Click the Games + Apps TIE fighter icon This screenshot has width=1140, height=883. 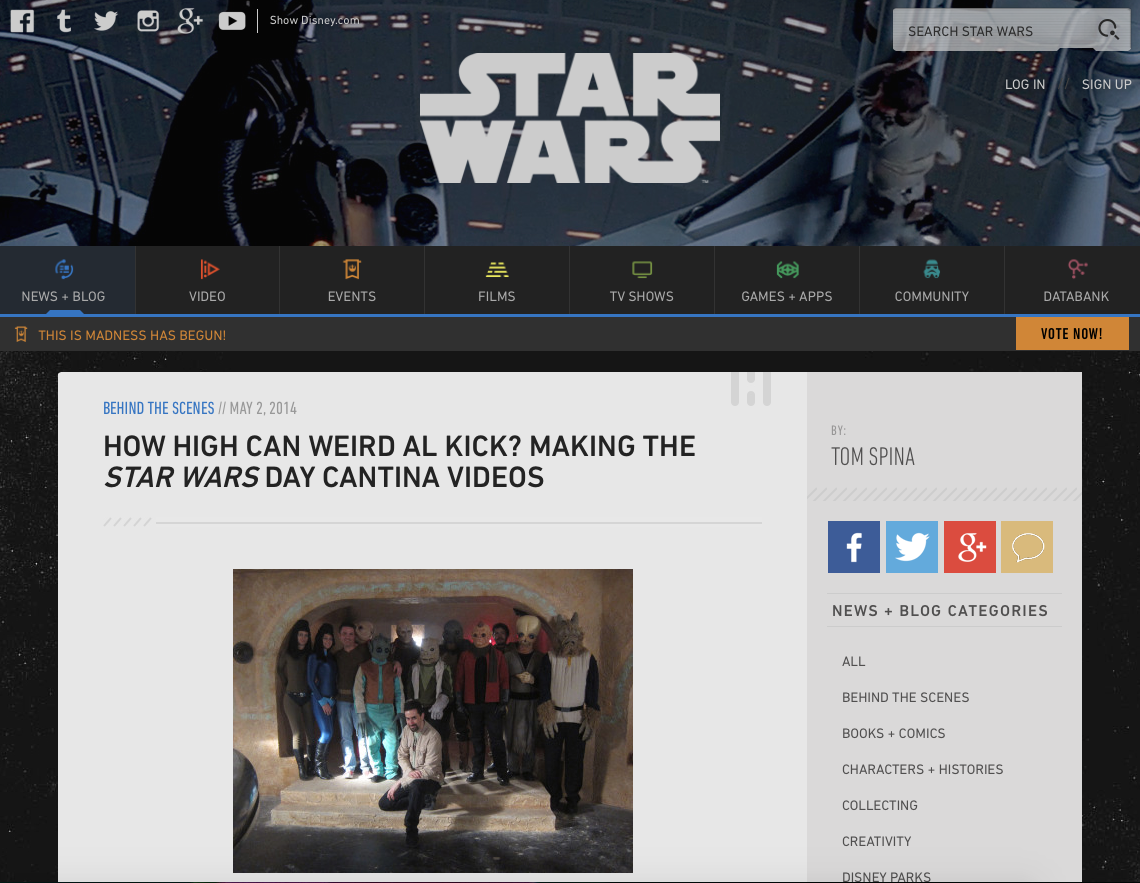click(x=787, y=270)
